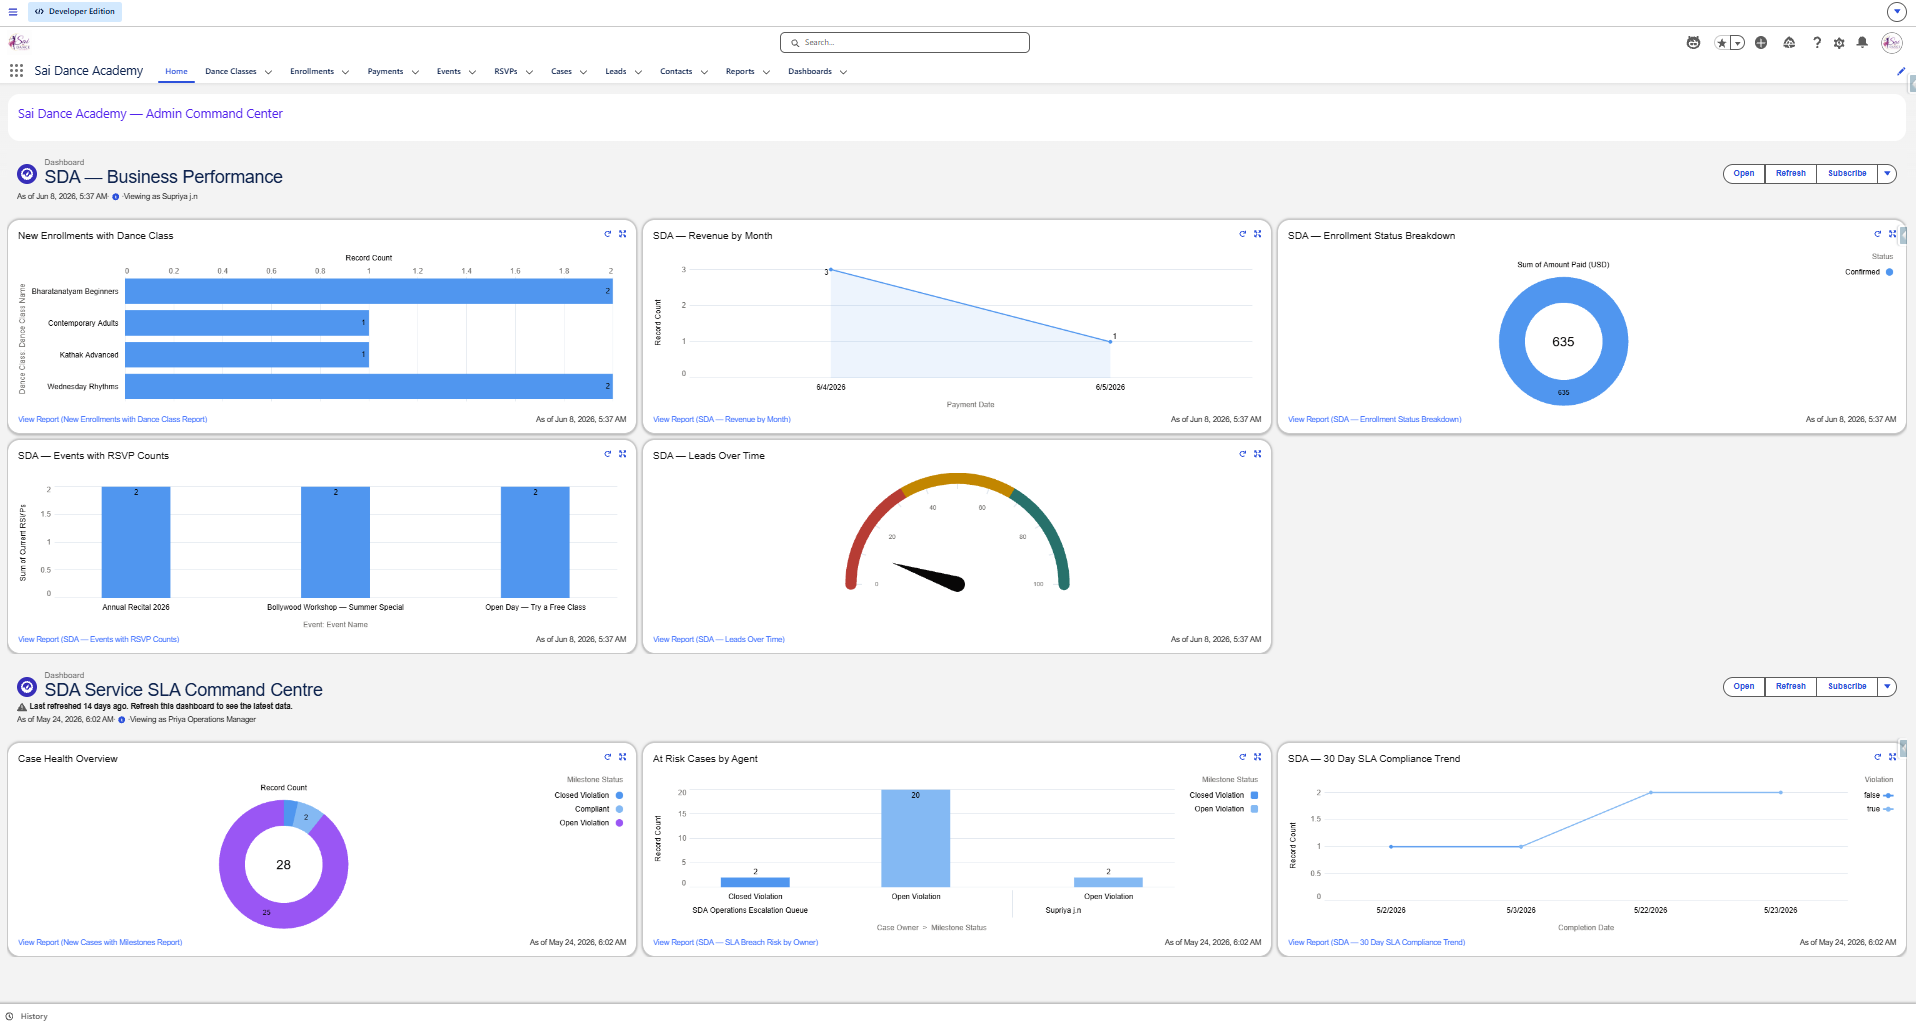Open the Enrollments tab dropdown chevron
Screen dimensions: 1916x1028
point(345,72)
